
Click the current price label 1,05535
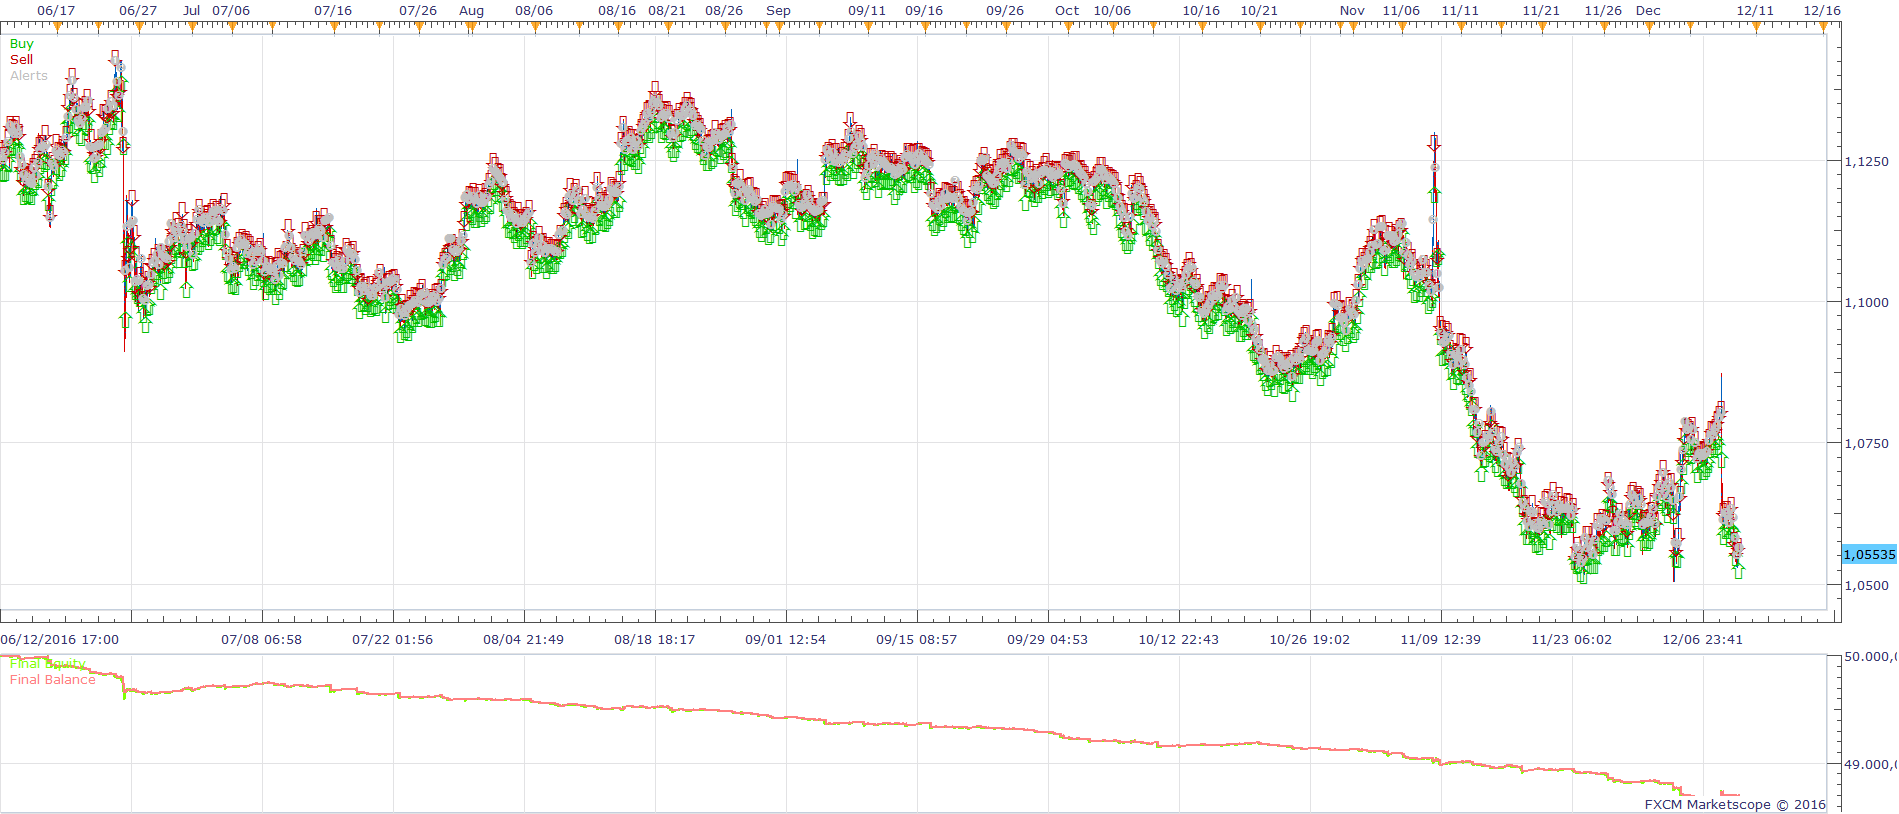(x=1869, y=554)
